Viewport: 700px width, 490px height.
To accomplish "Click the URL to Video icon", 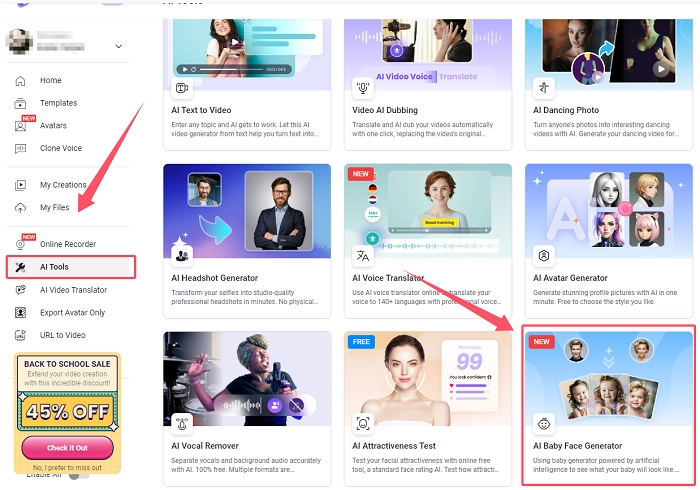I will (x=20, y=335).
